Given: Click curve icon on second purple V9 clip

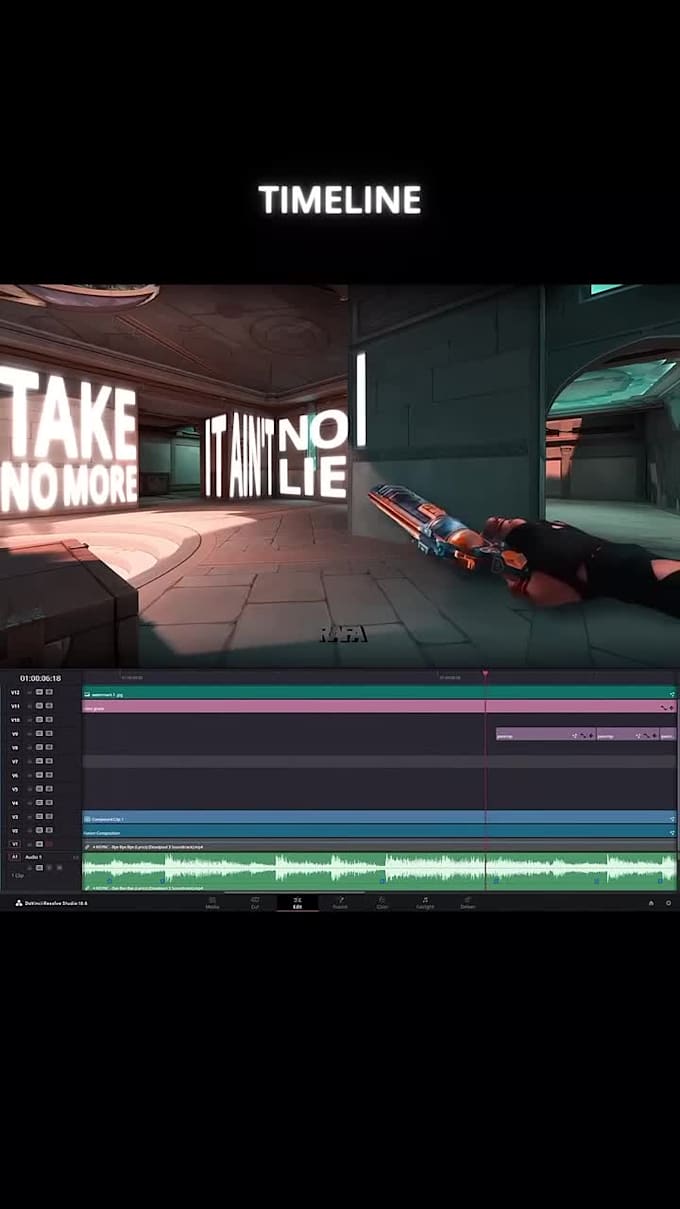Looking at the screenshot, I should tap(646, 735).
